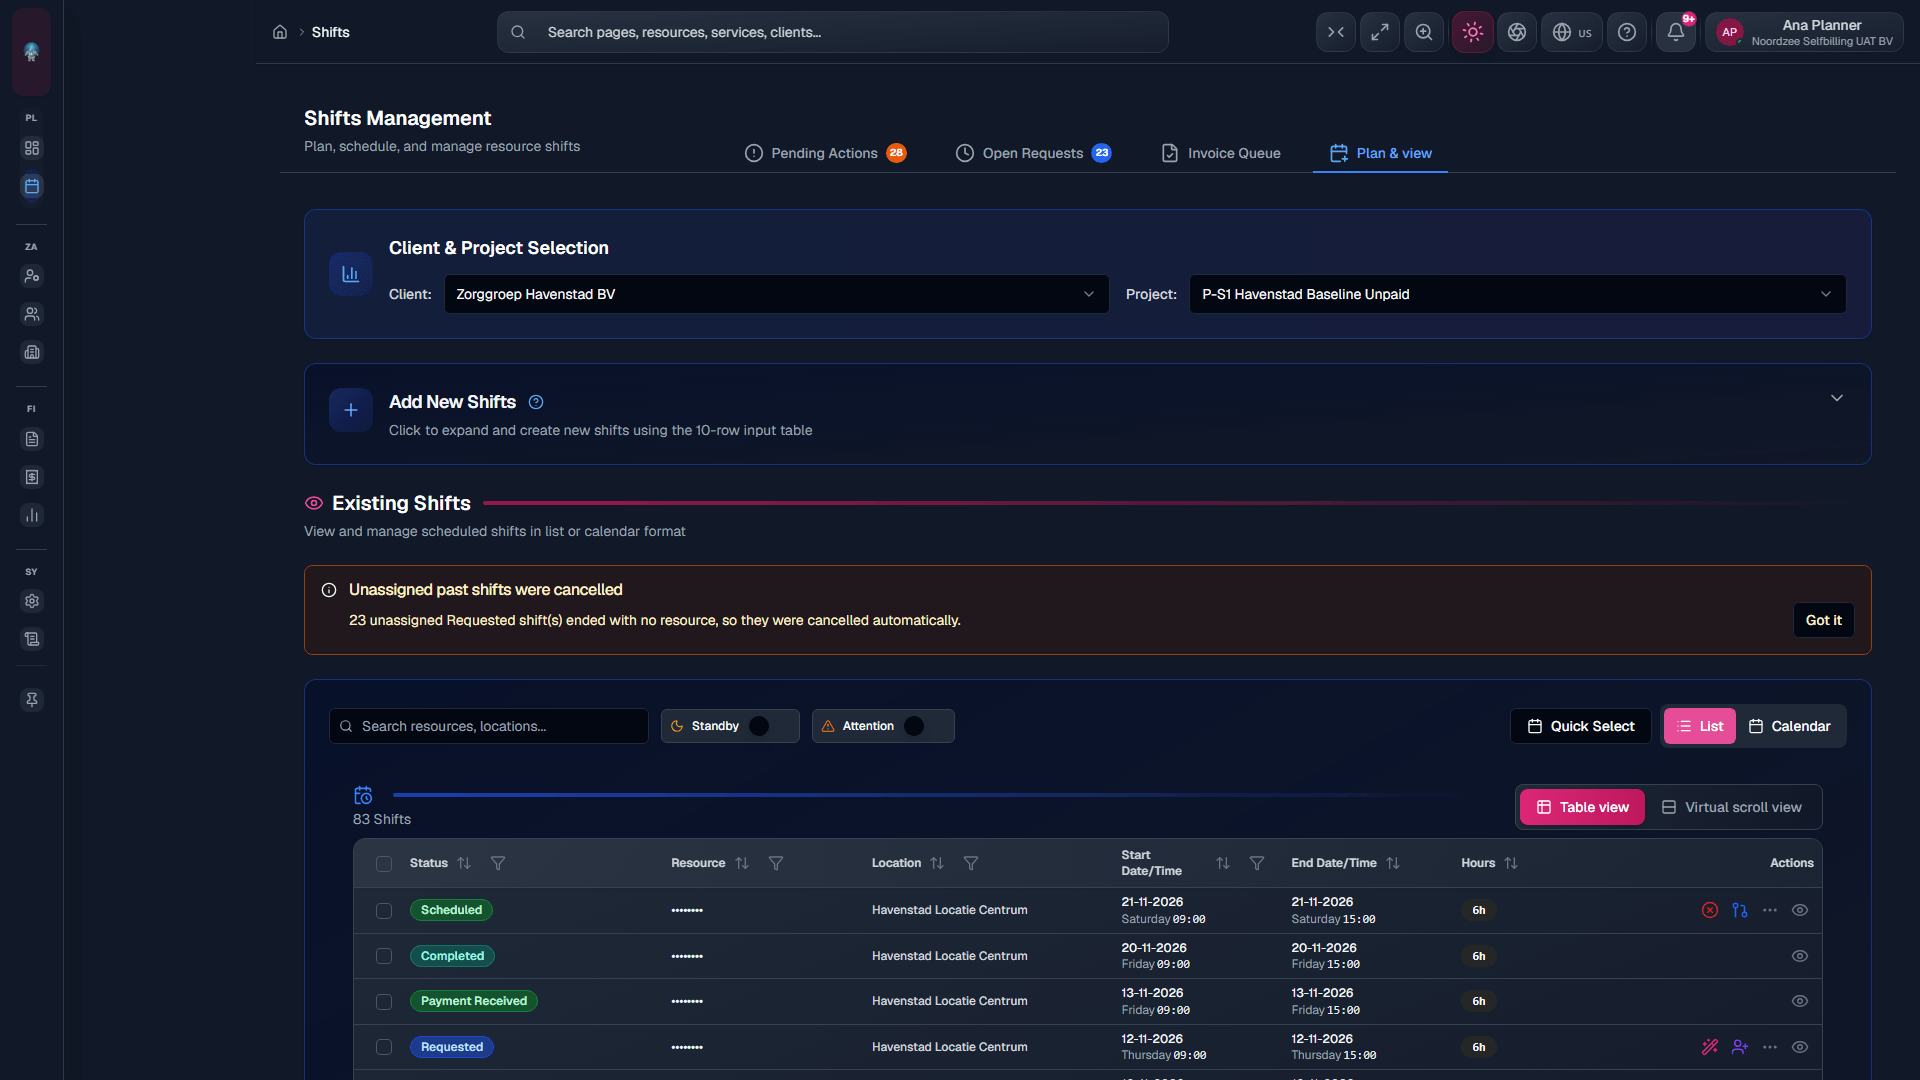Open the document icon under FI
The image size is (1920, 1080).
[32, 439]
